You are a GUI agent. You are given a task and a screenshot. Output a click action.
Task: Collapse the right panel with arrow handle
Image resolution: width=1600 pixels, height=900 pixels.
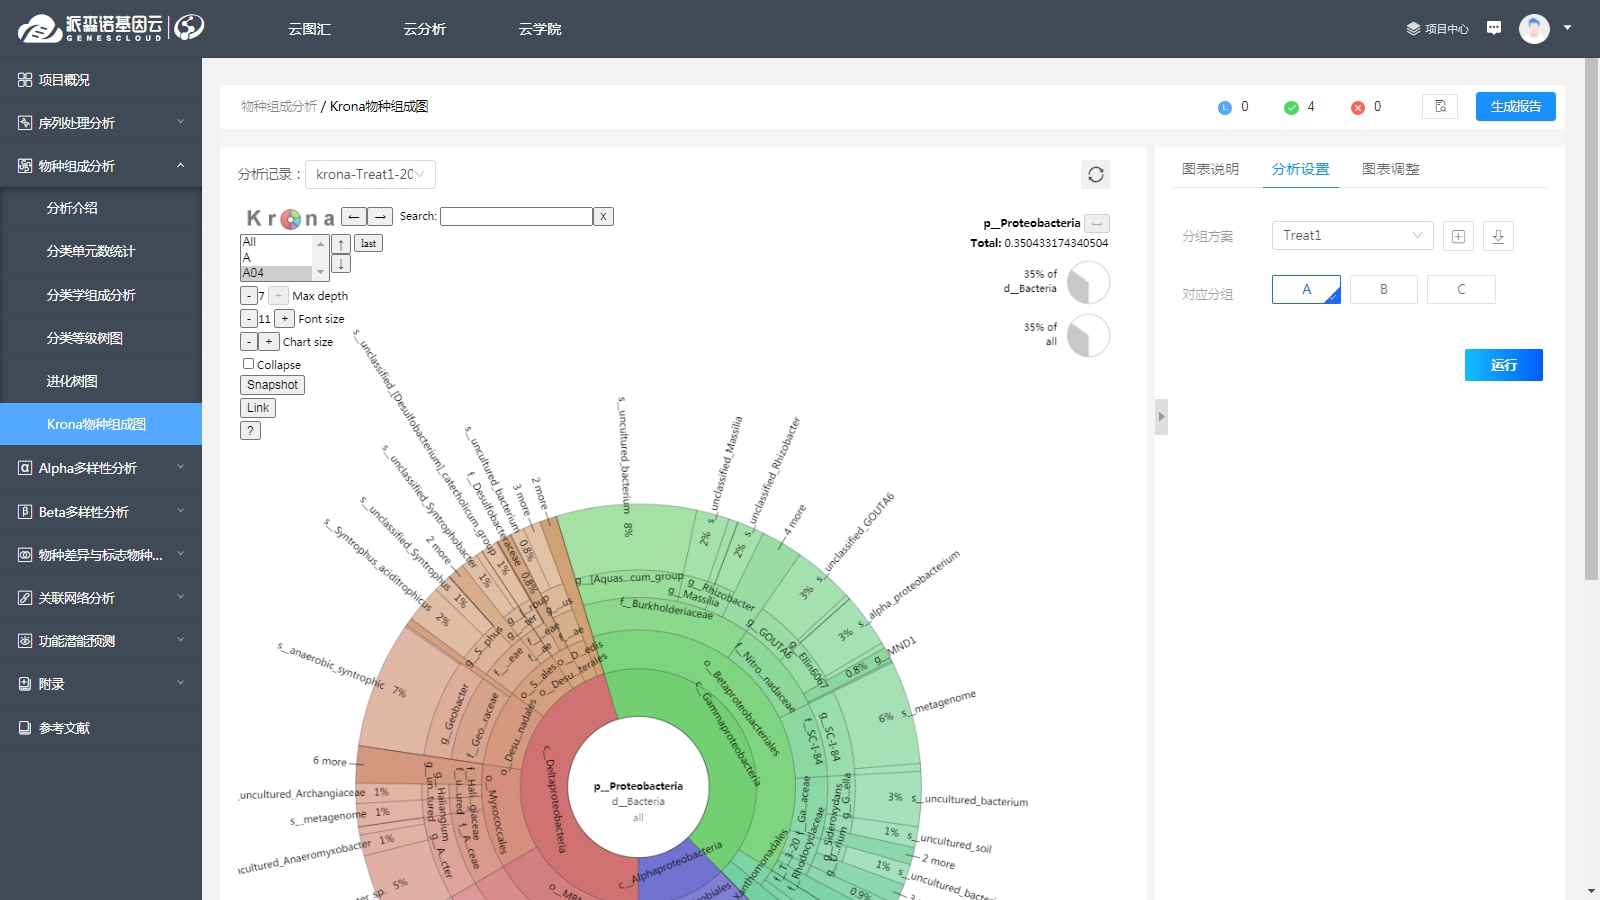(1161, 416)
